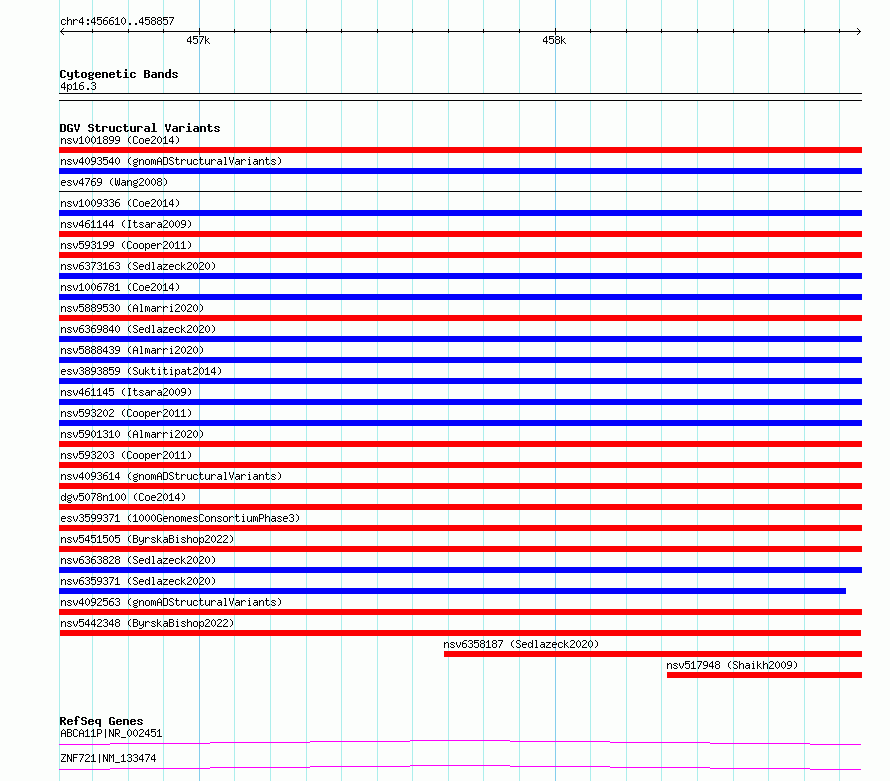890x781 pixels.
Task: Click the nsv1006781 (Coe2014) label
Action: point(120,287)
